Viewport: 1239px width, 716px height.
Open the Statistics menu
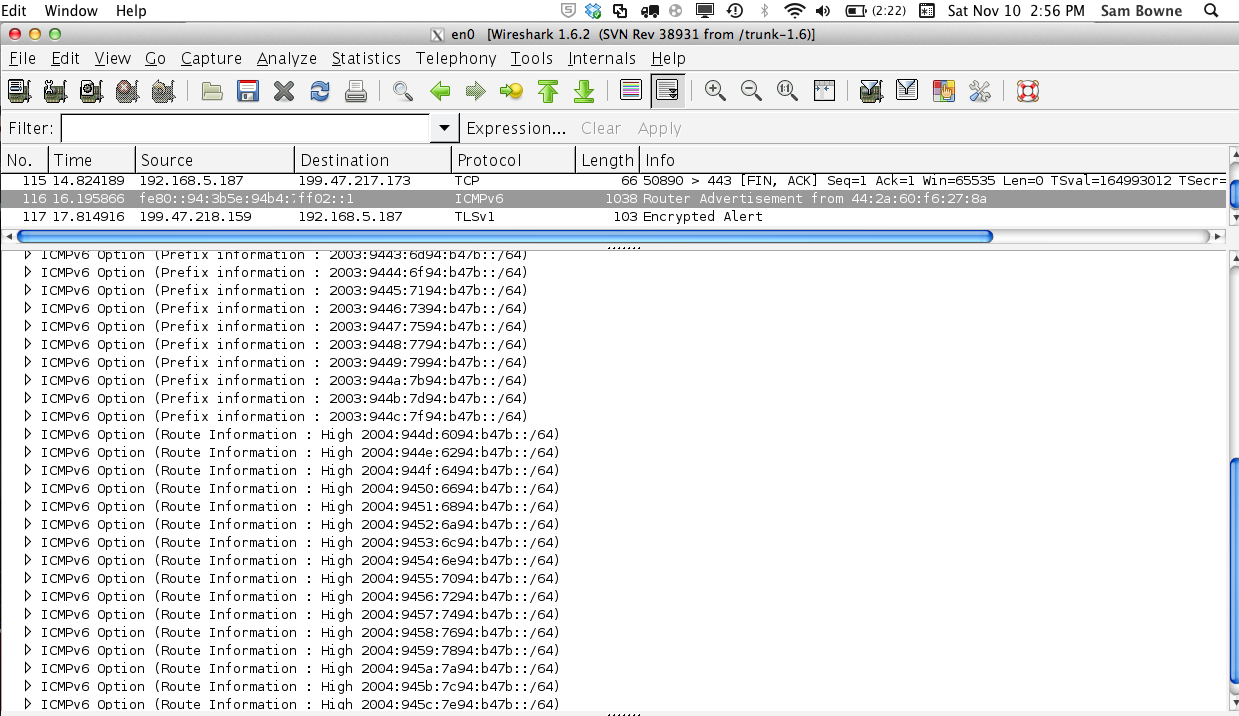[366, 58]
